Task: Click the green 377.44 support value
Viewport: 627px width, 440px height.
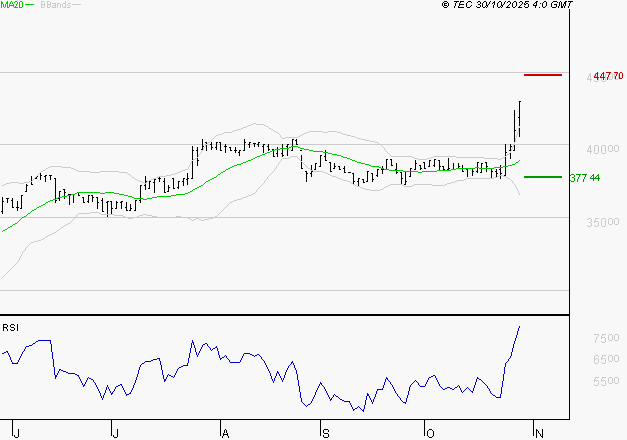Action: [585, 178]
